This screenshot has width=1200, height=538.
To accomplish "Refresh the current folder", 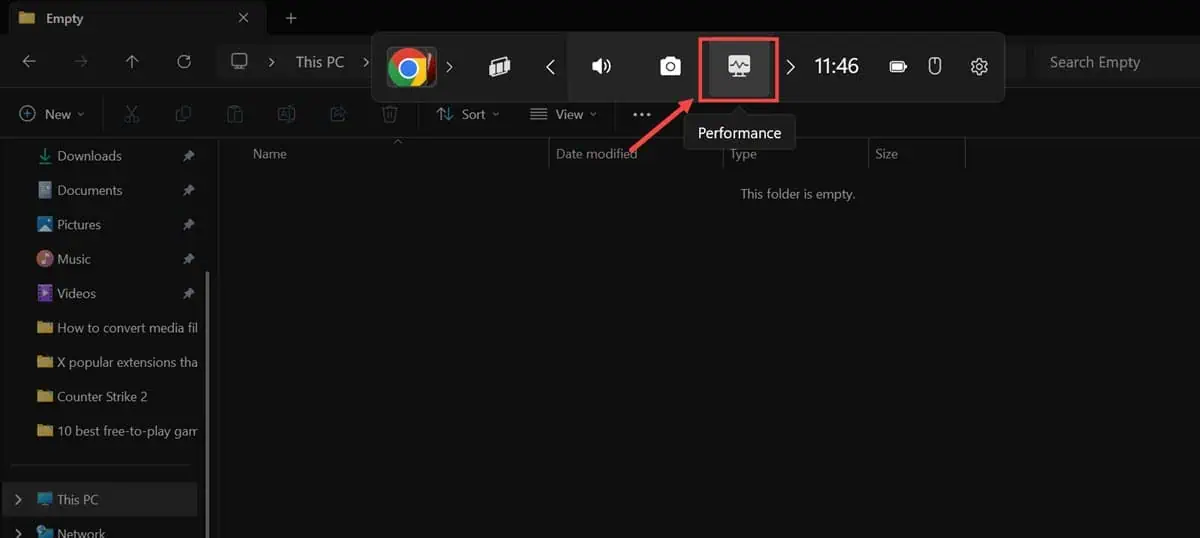I will (x=184, y=62).
